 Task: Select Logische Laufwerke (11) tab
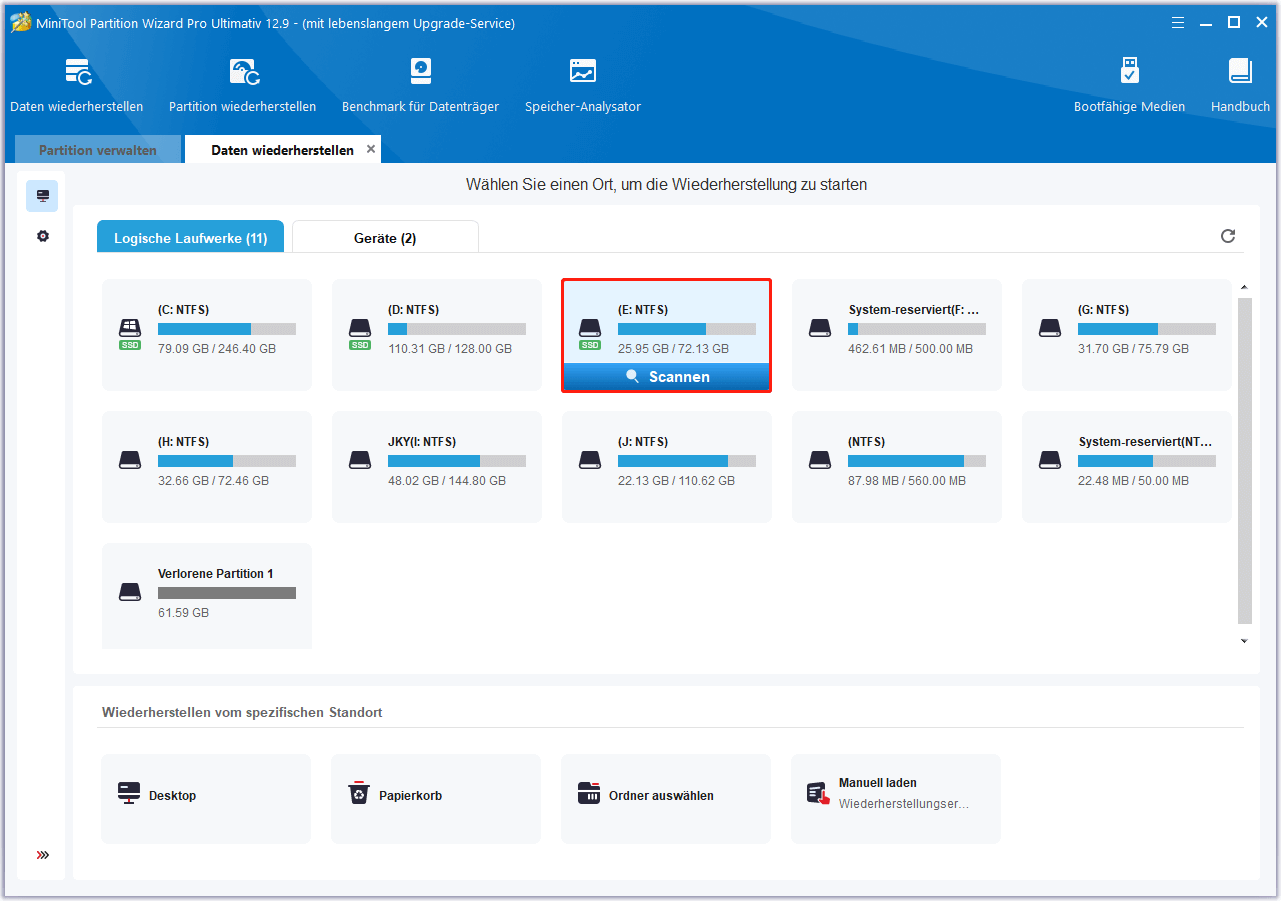coord(190,238)
